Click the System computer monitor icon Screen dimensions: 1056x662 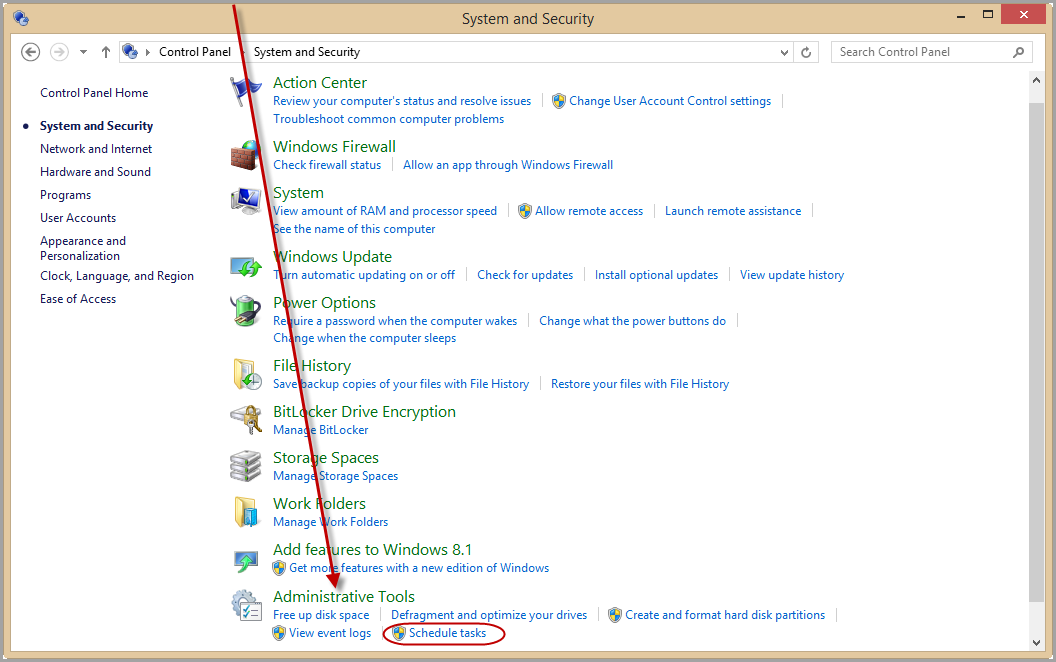(245, 201)
